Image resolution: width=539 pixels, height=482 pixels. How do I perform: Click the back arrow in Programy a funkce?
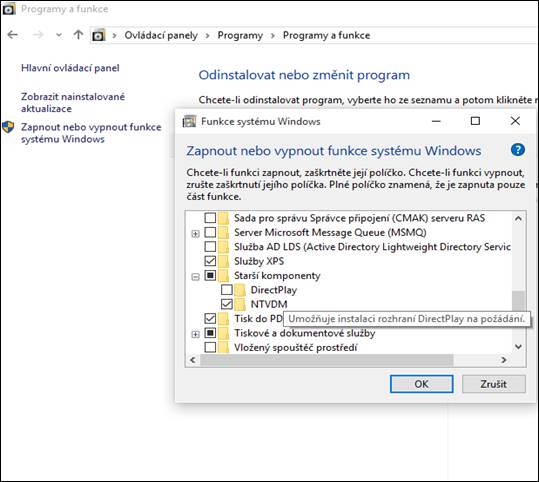point(13,35)
